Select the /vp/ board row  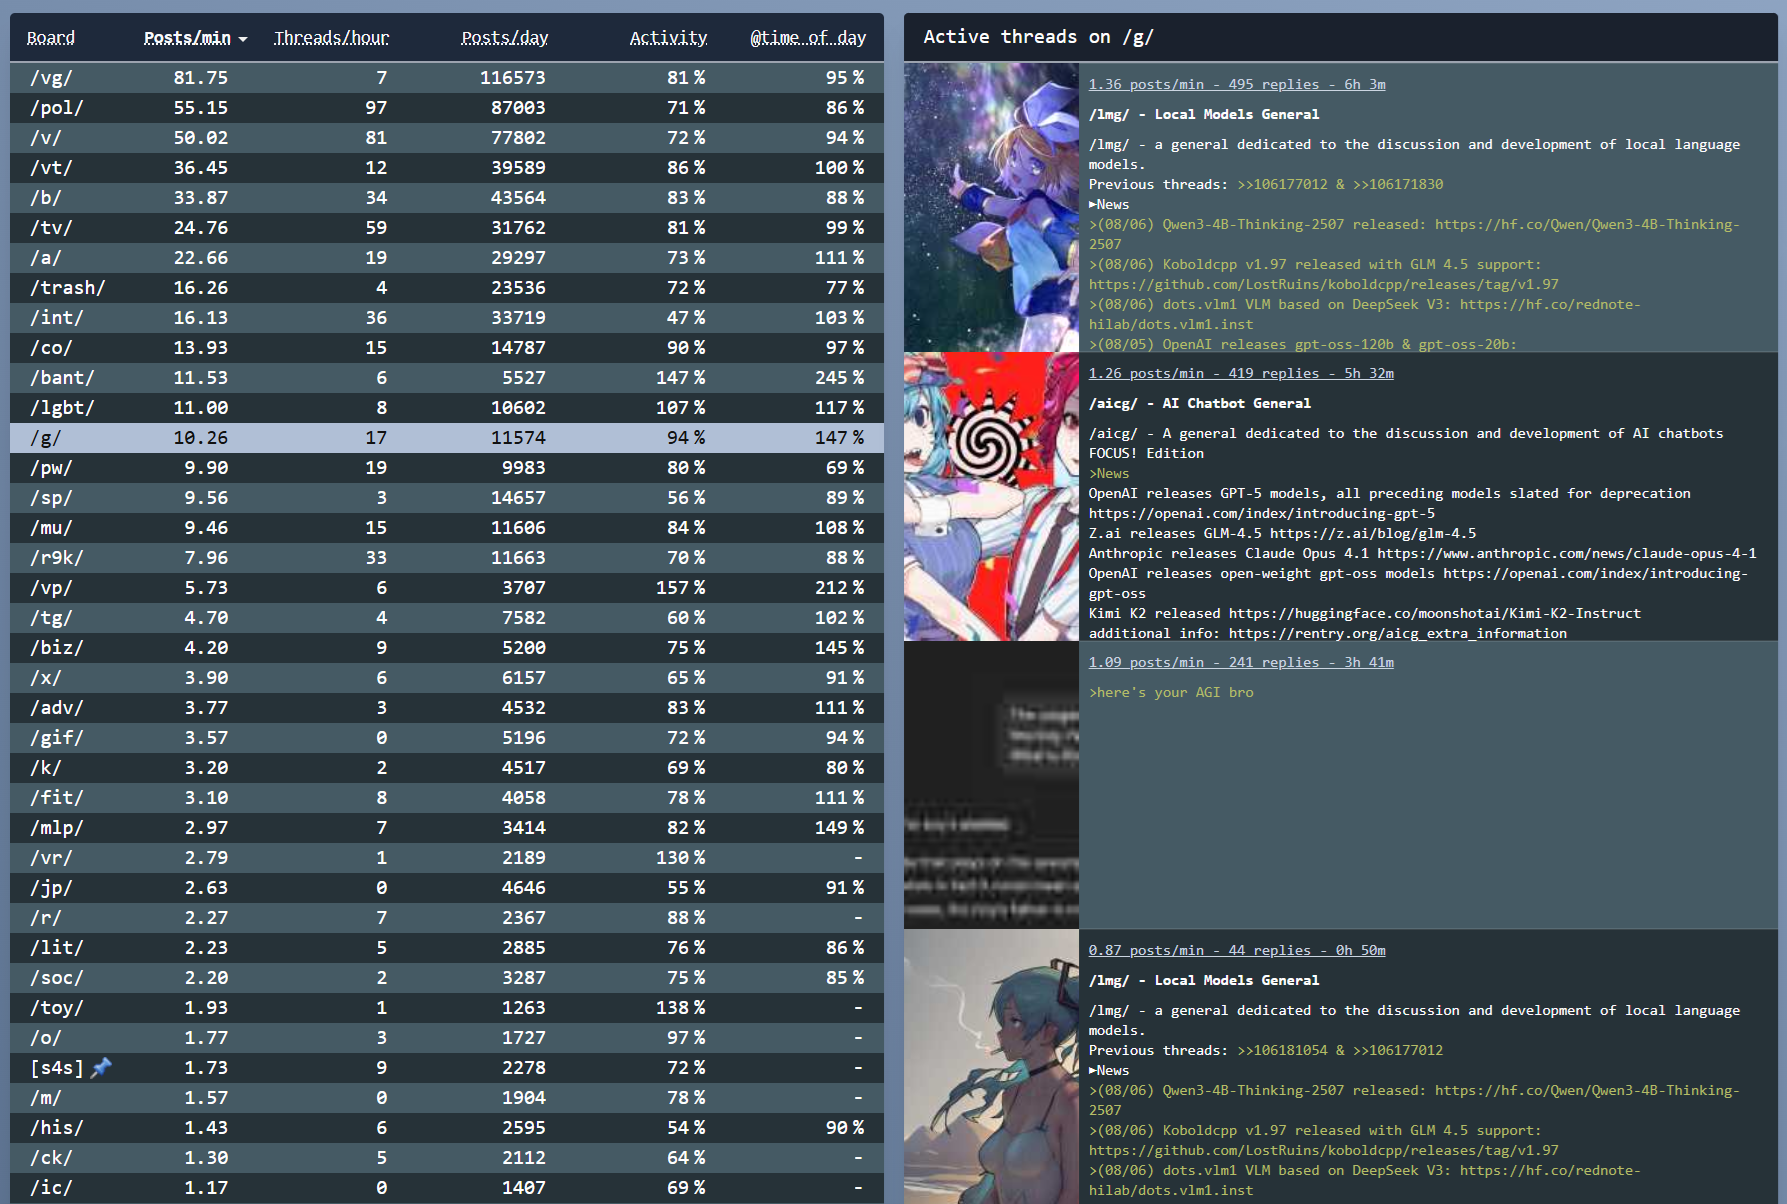point(447,588)
